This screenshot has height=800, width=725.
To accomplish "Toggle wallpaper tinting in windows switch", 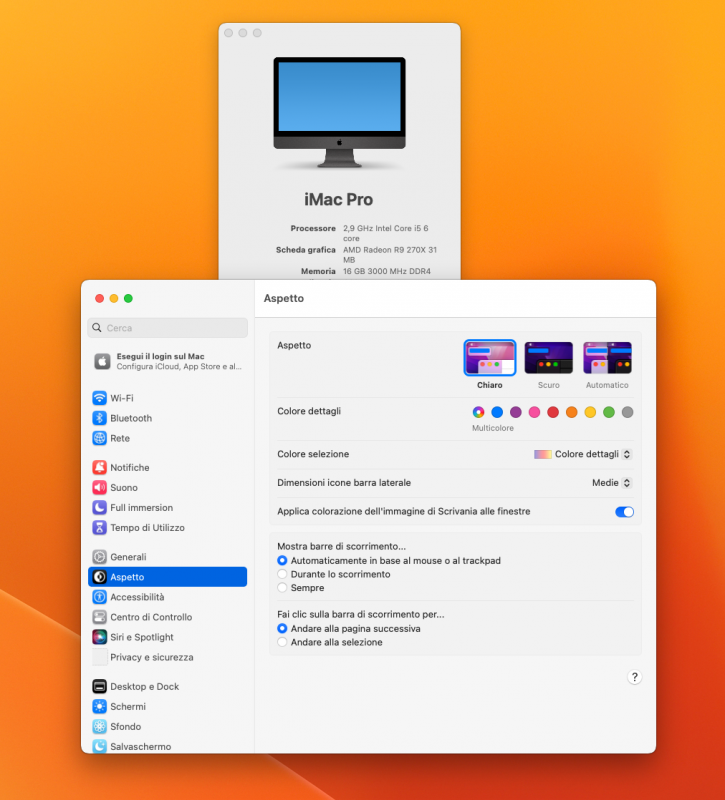I will point(624,512).
